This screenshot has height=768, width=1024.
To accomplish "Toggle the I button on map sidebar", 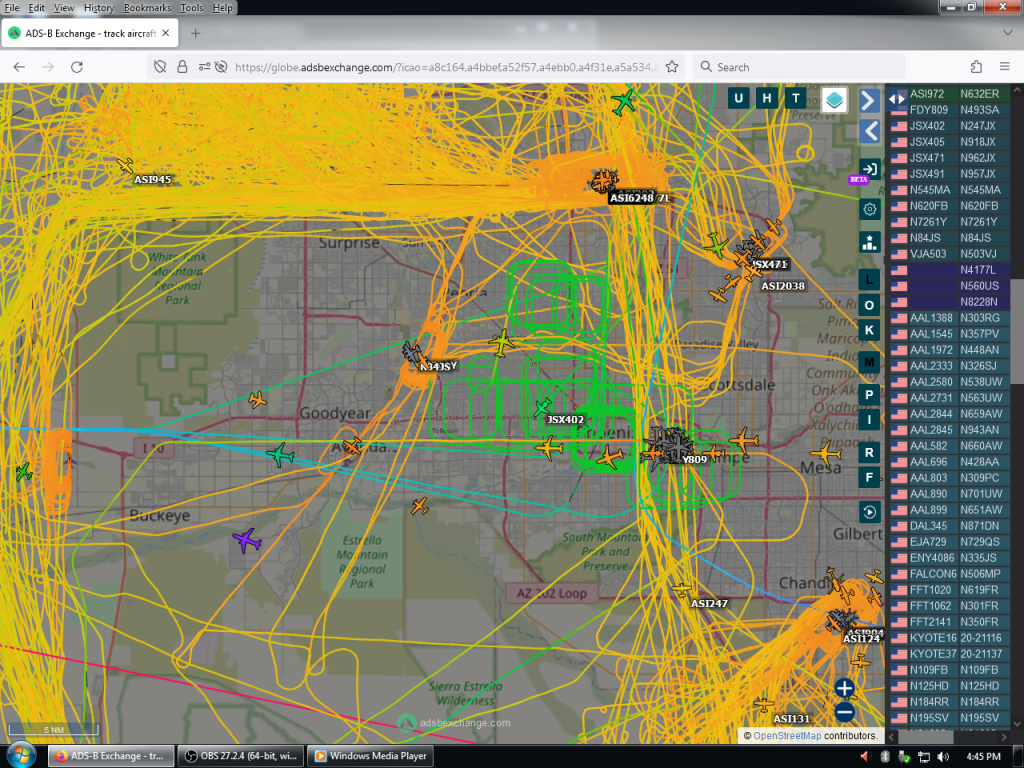I will click(x=869, y=420).
